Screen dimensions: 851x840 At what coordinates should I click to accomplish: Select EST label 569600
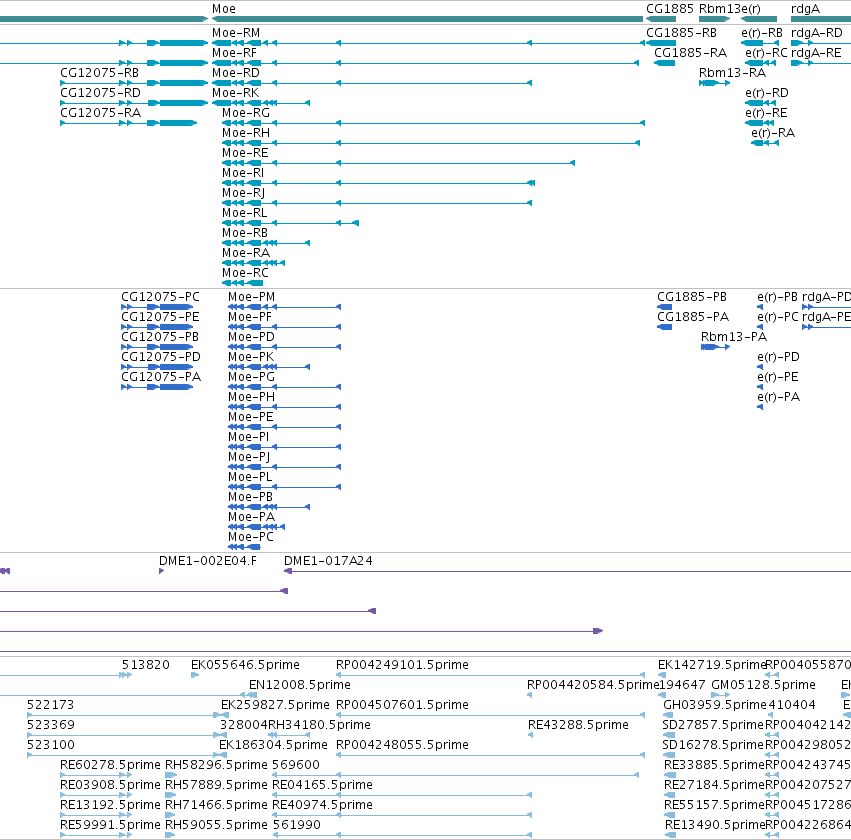pyautogui.click(x=296, y=765)
